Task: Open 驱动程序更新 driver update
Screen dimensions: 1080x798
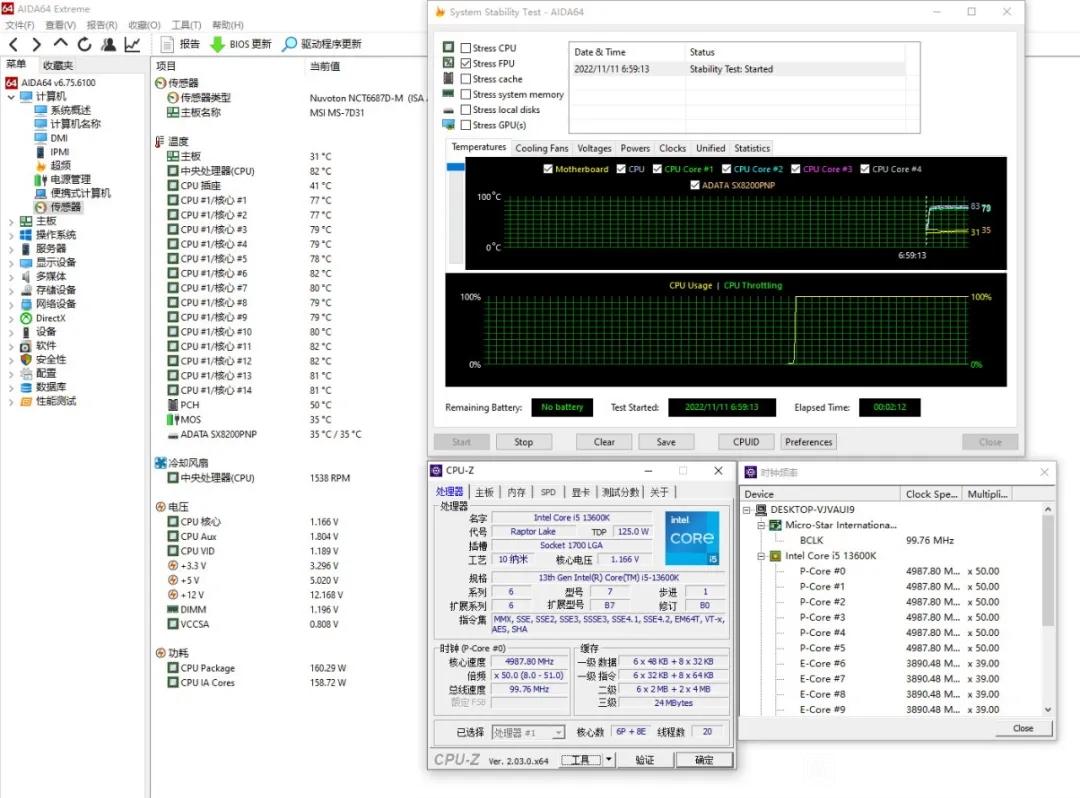Action: point(322,44)
